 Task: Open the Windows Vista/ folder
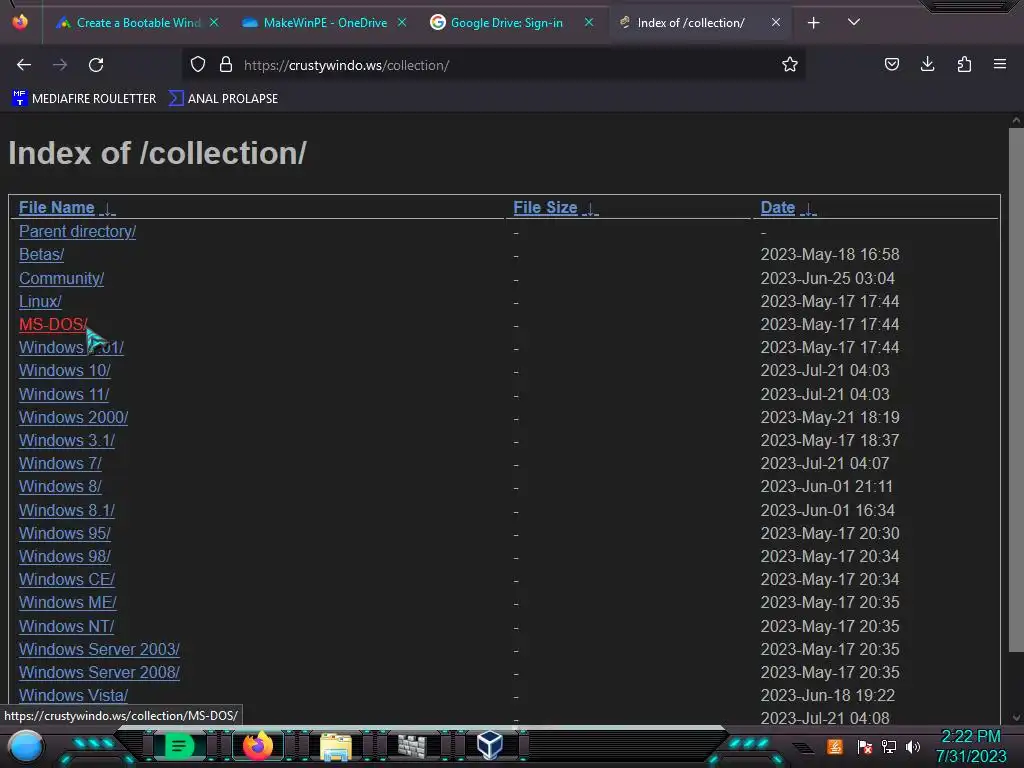73,696
